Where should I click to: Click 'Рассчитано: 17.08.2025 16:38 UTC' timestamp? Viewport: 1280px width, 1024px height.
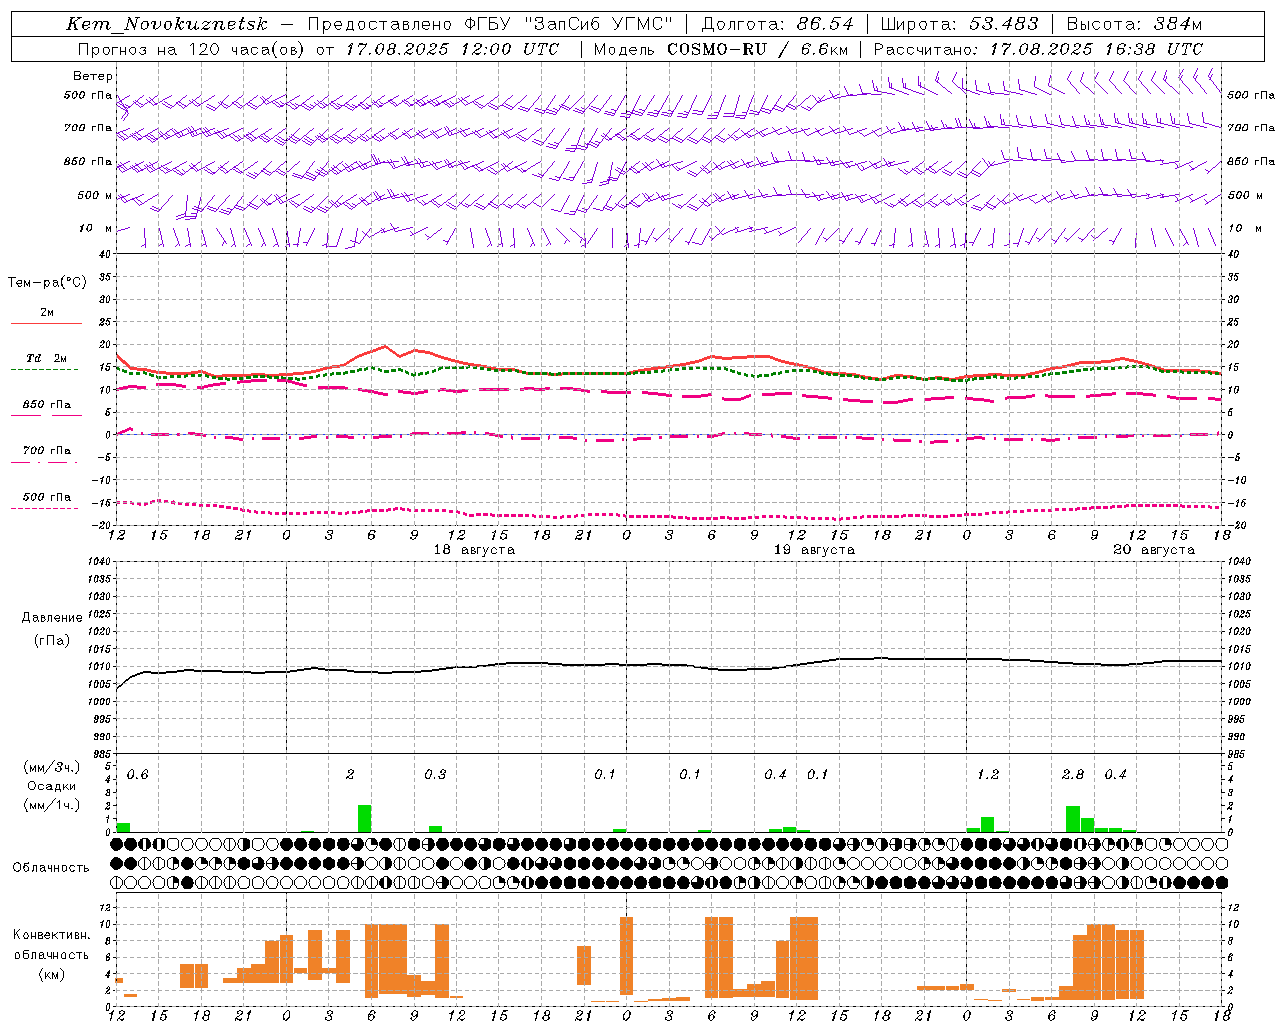(x=1038, y=49)
